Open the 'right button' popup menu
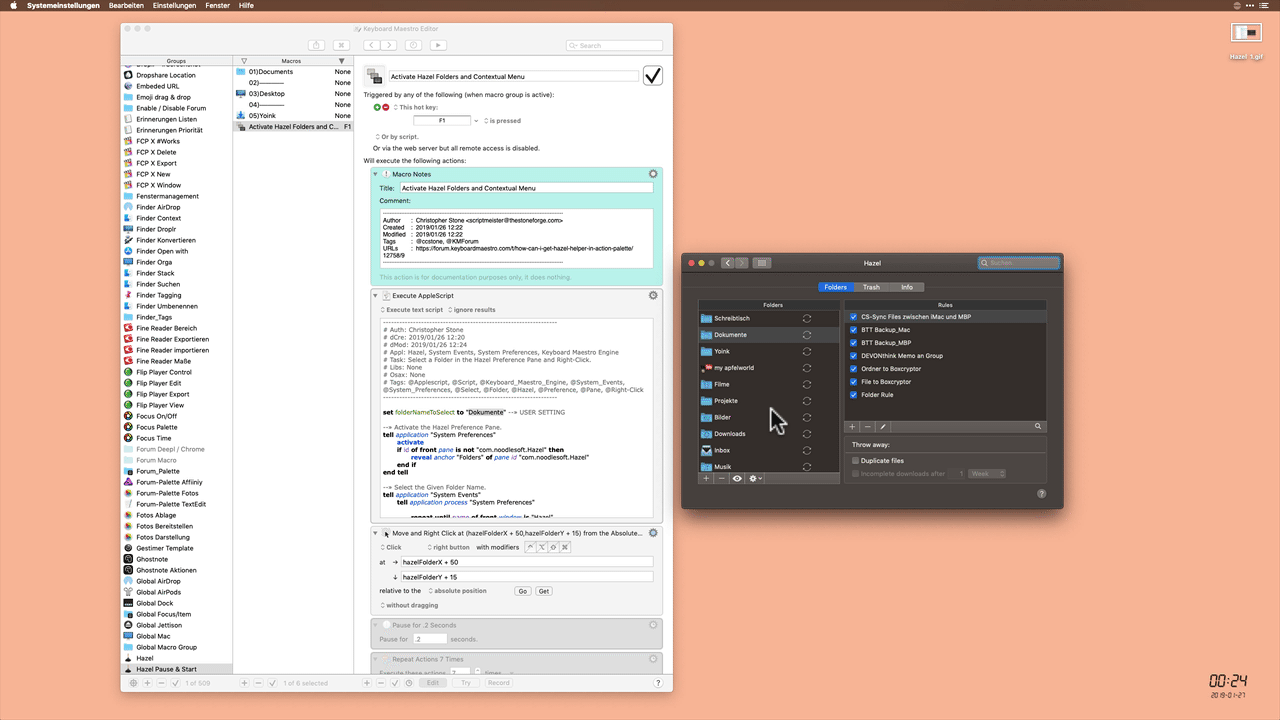Screen dimensions: 1280x720 click(x=447, y=547)
